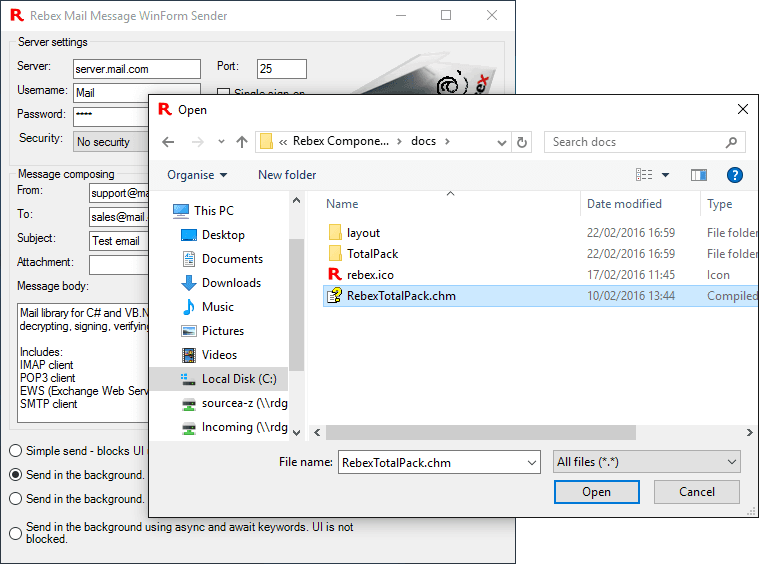Click the folder icon in the address bar

tap(266, 142)
